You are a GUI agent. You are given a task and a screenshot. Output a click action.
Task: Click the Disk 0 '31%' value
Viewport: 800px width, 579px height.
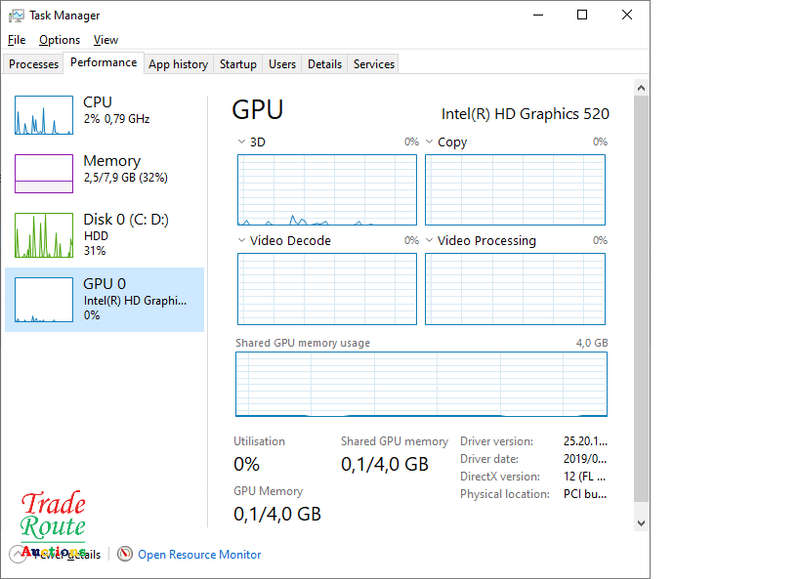pos(95,250)
